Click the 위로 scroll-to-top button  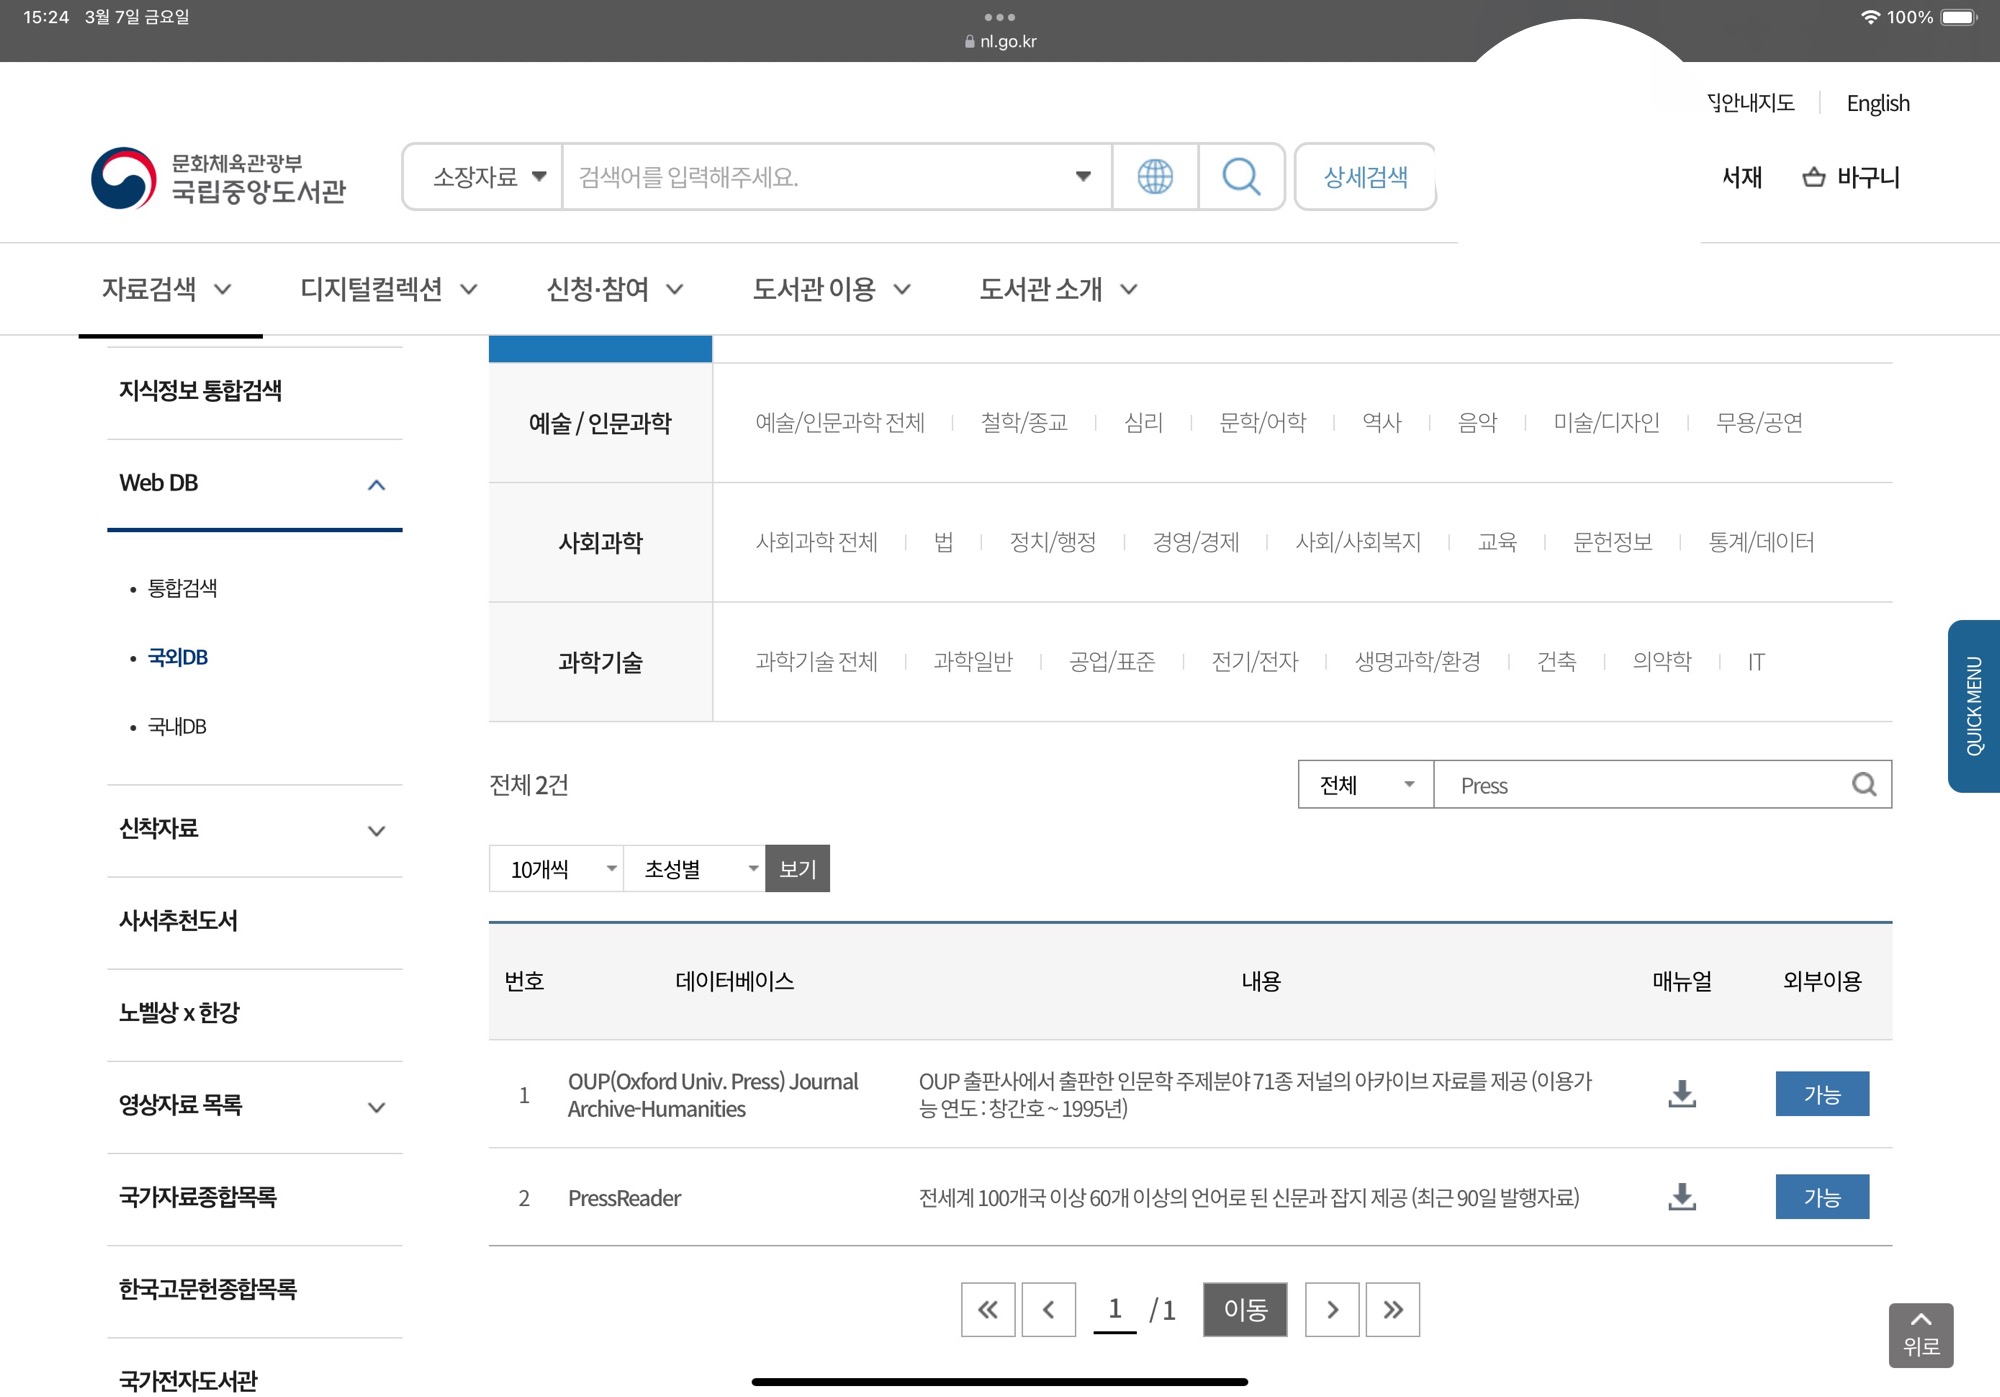1920,1335
